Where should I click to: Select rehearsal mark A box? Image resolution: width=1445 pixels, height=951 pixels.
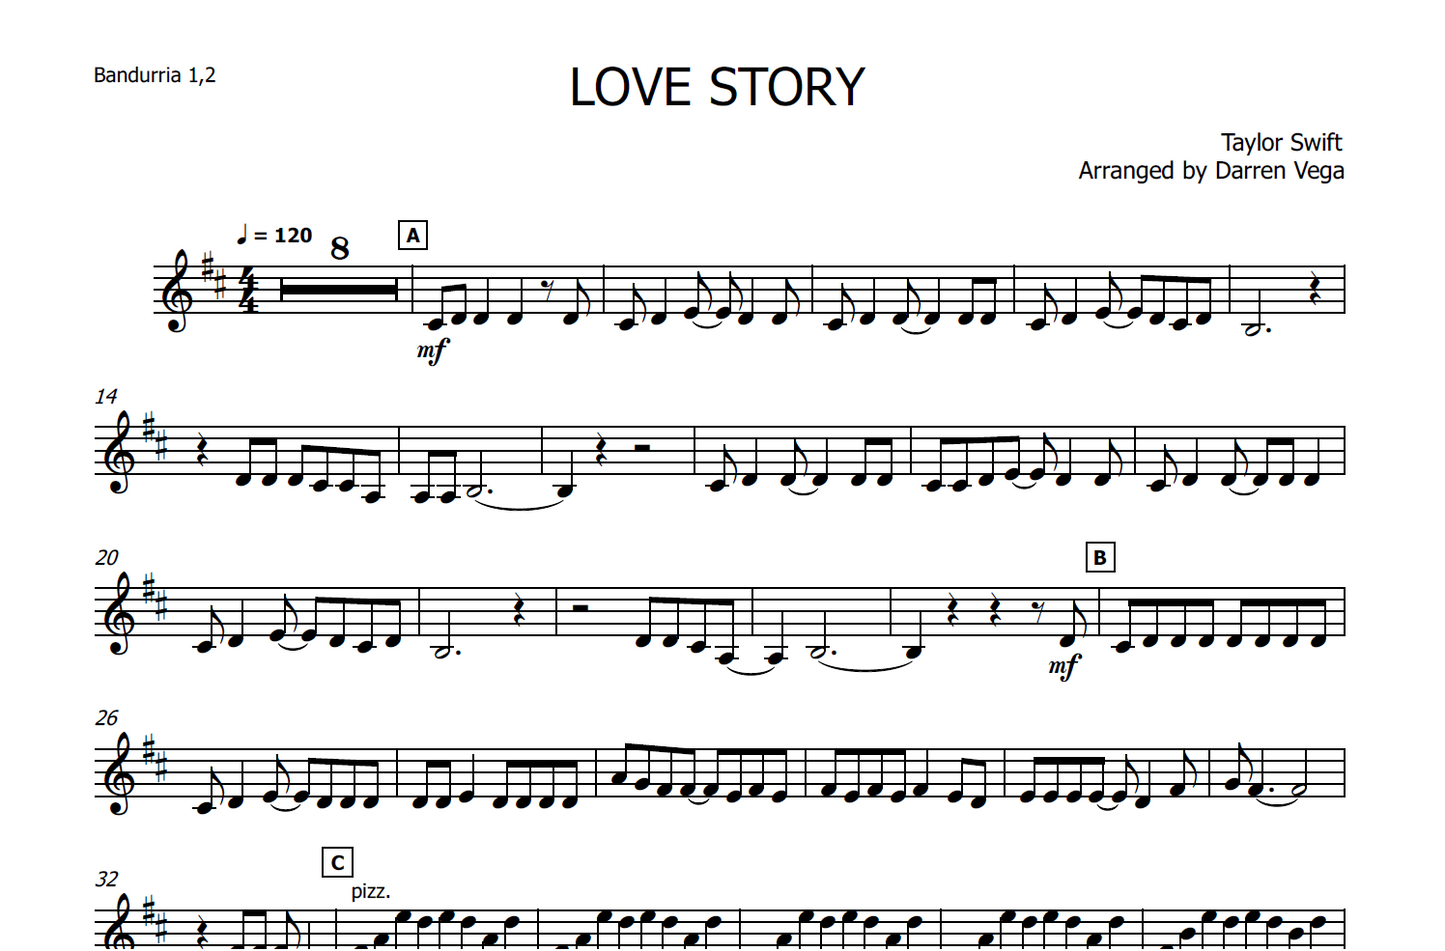(x=412, y=235)
